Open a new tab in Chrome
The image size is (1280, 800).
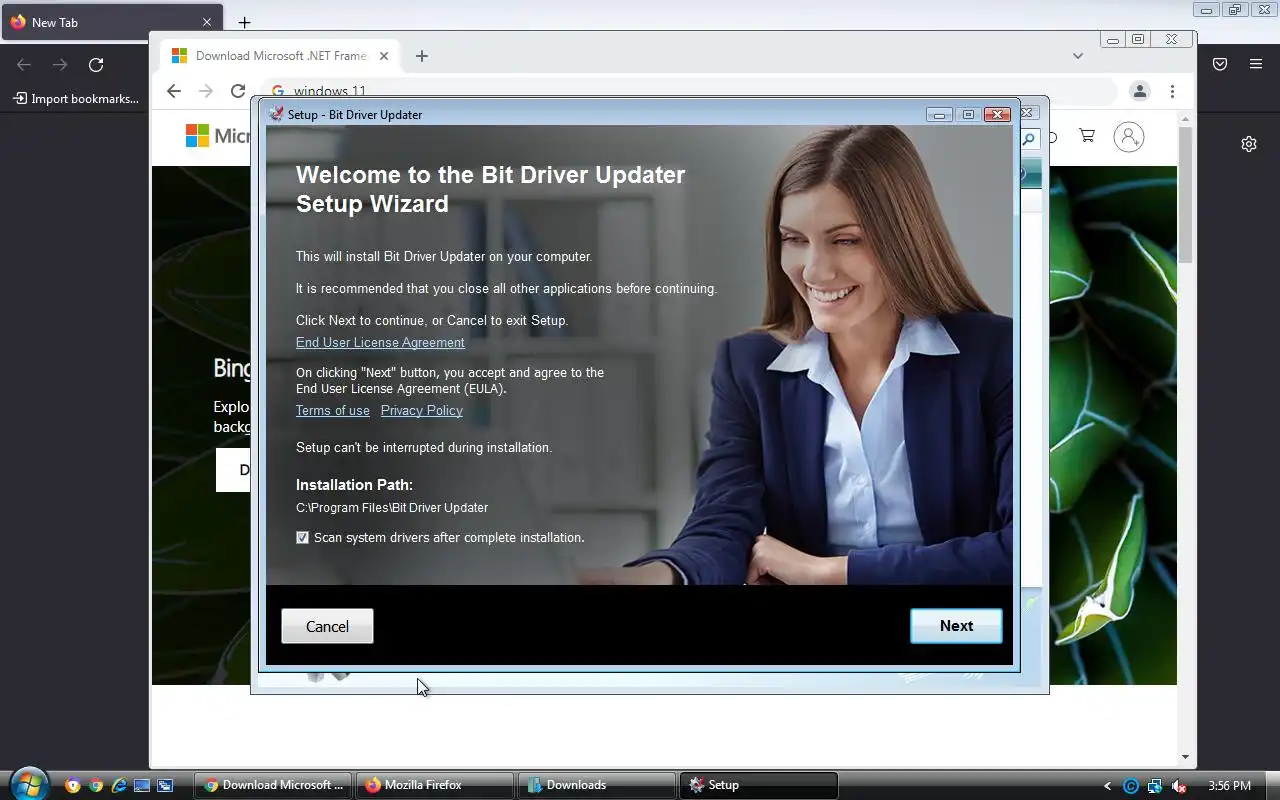(422, 56)
